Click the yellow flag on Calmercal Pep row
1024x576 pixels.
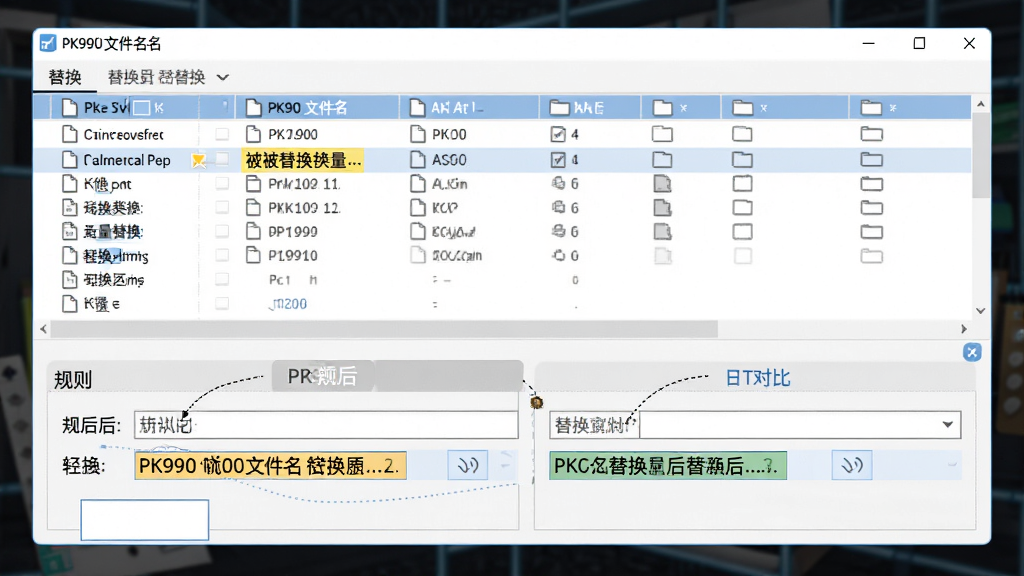[x=199, y=160]
